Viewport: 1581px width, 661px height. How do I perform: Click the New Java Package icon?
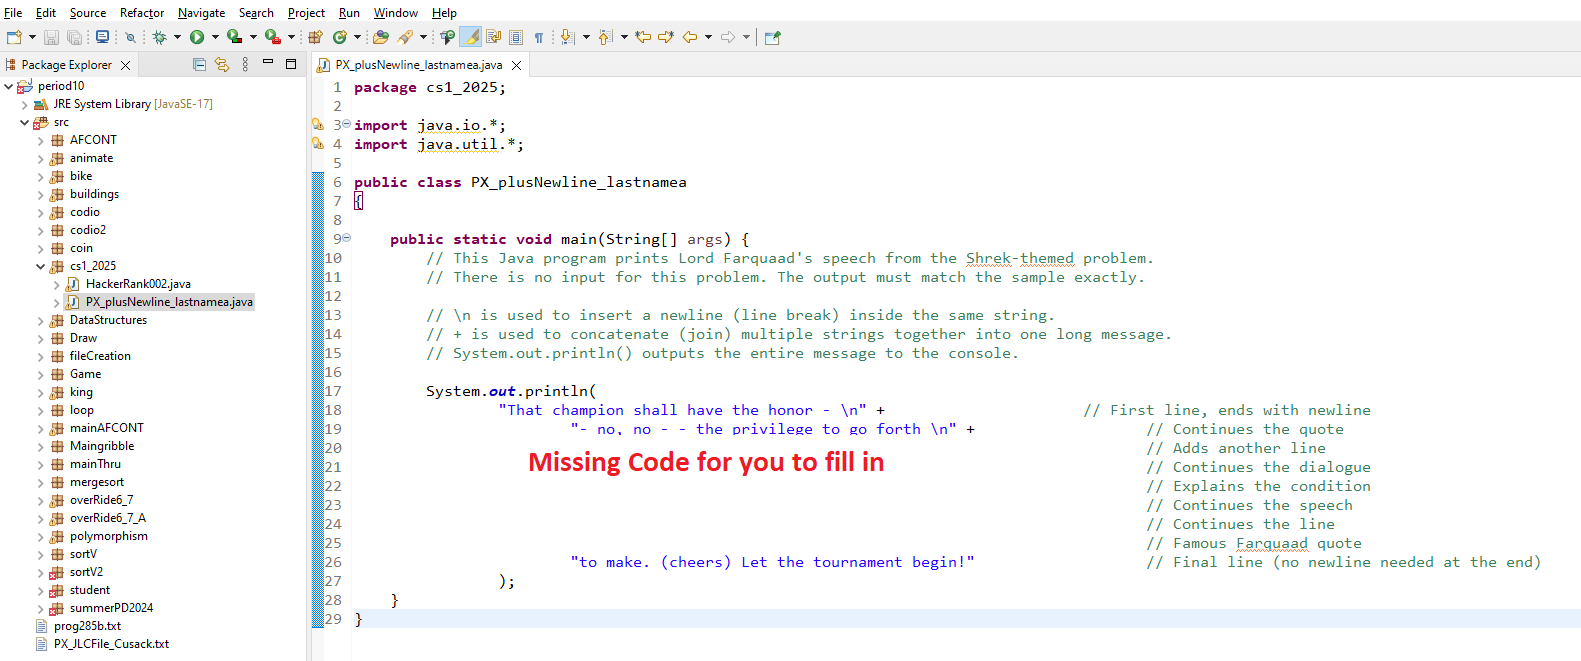click(315, 37)
